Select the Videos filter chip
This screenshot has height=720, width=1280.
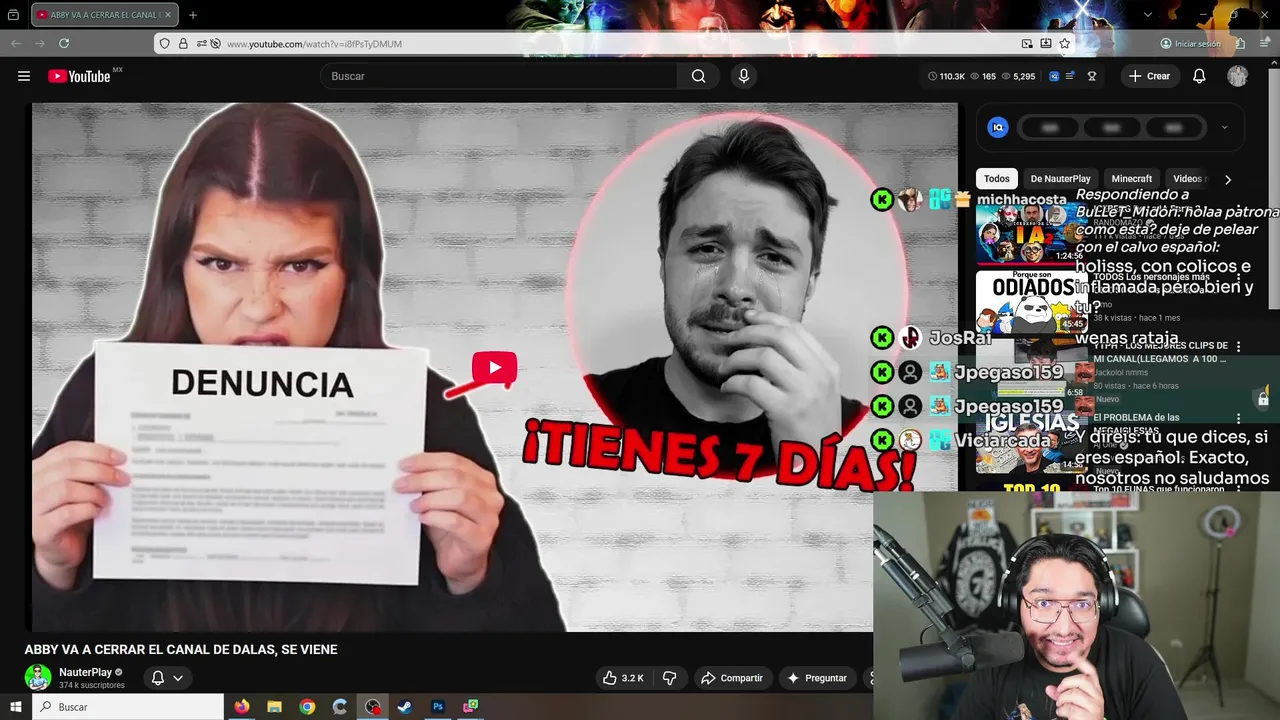1188,179
